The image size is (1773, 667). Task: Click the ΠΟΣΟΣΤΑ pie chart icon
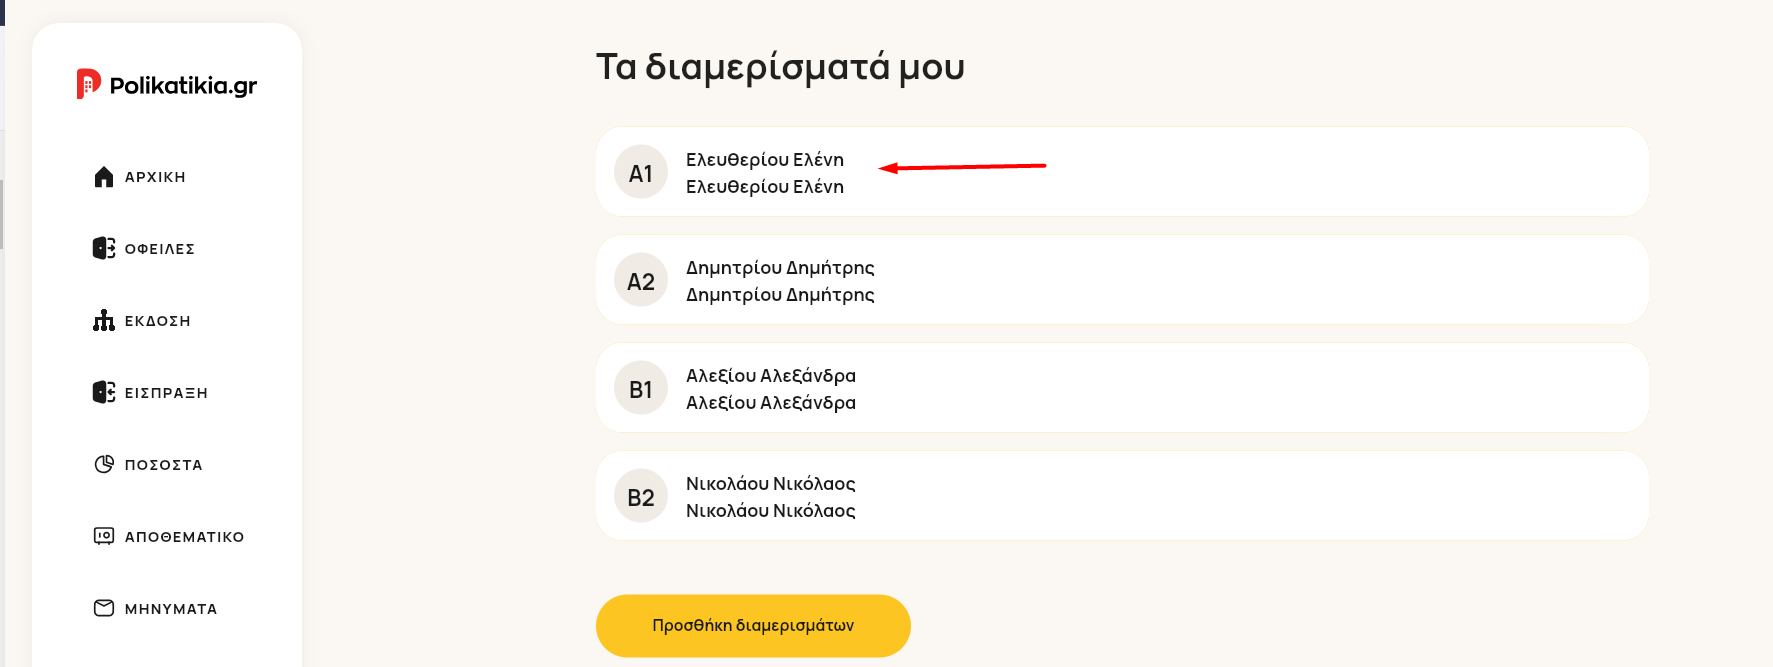click(x=104, y=464)
